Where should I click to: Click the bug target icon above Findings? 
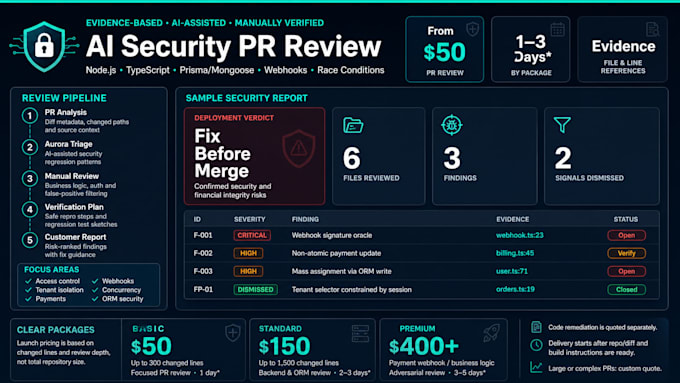click(451, 125)
